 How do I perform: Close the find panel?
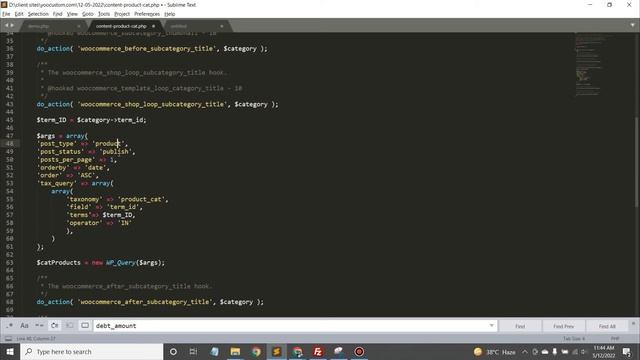click(633, 324)
